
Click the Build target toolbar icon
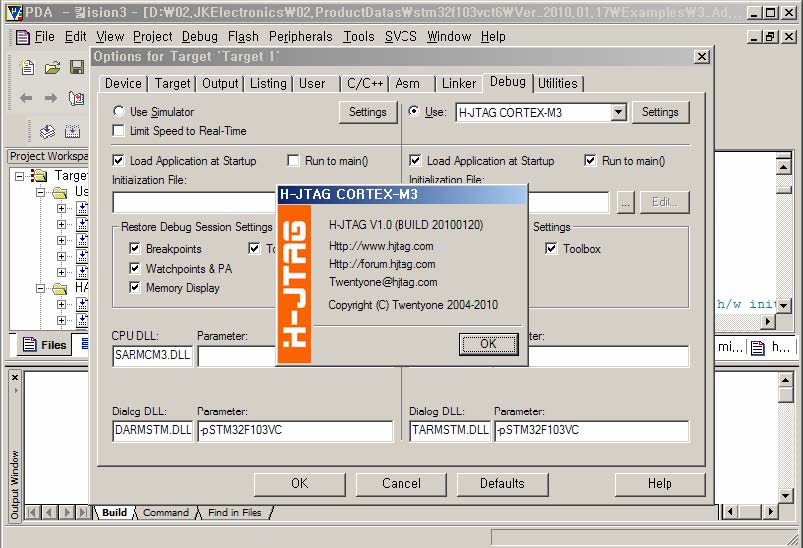click(x=72, y=132)
